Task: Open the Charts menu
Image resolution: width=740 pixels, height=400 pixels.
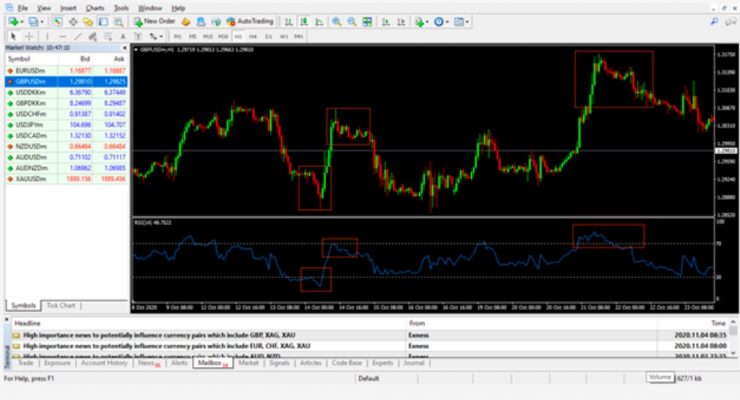Action: (95, 7)
